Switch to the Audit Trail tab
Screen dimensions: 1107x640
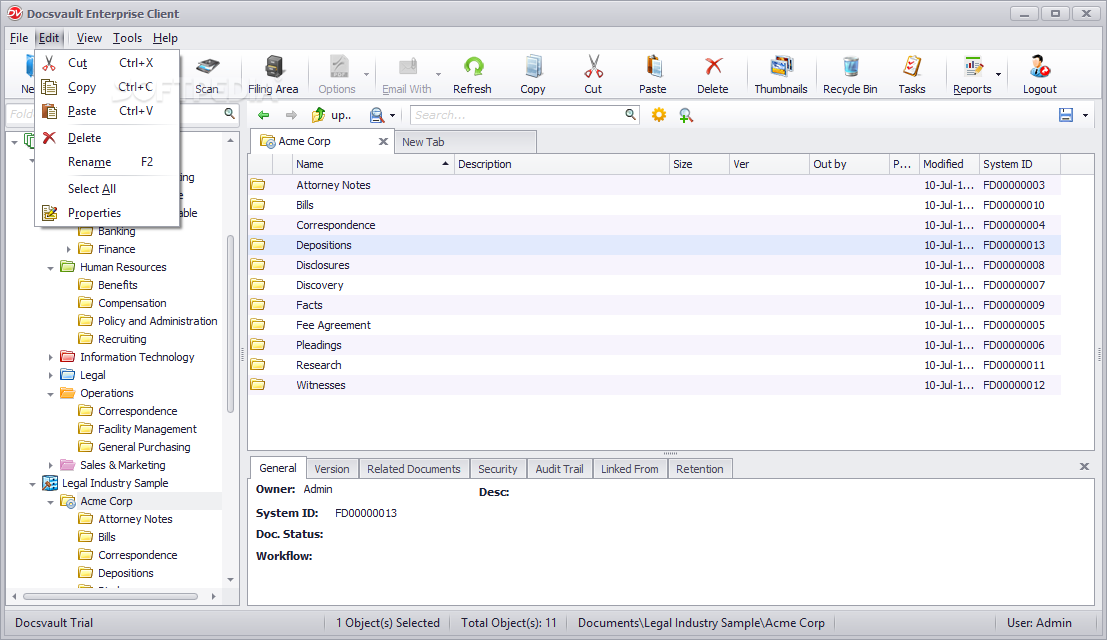(559, 469)
